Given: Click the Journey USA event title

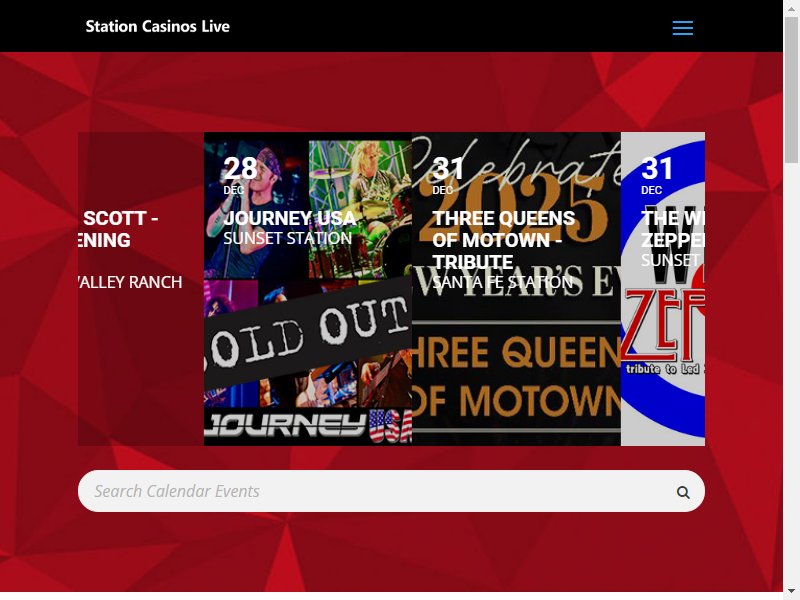Looking at the screenshot, I should pos(290,218).
